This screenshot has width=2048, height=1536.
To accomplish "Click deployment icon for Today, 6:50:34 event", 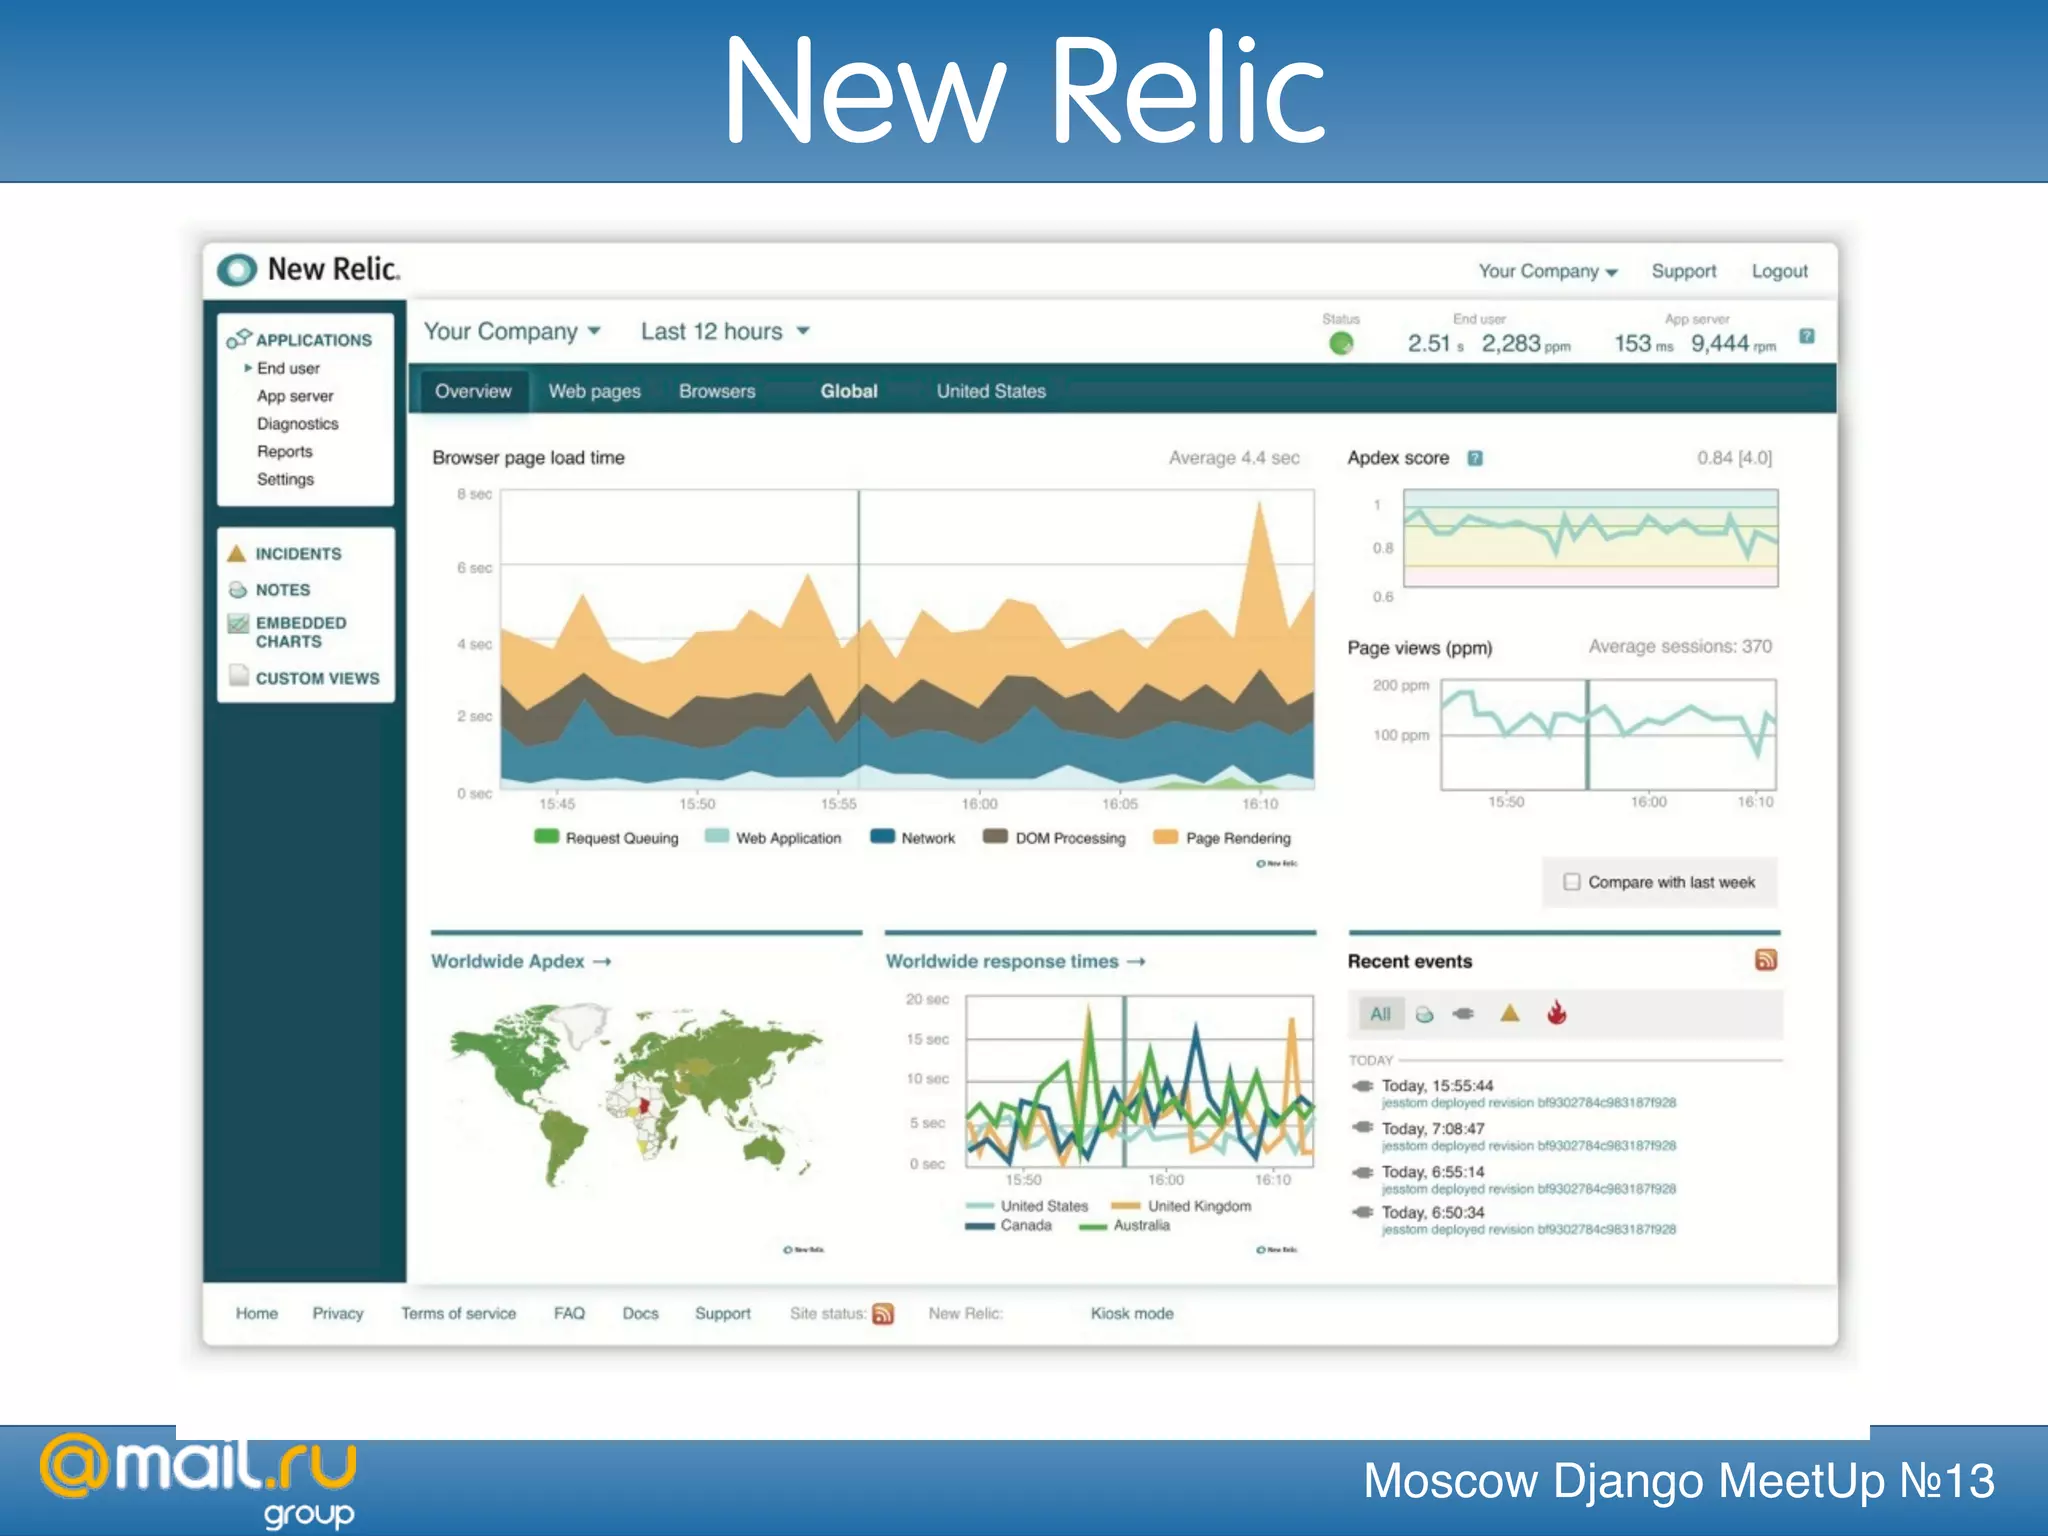I will click(x=1362, y=1212).
